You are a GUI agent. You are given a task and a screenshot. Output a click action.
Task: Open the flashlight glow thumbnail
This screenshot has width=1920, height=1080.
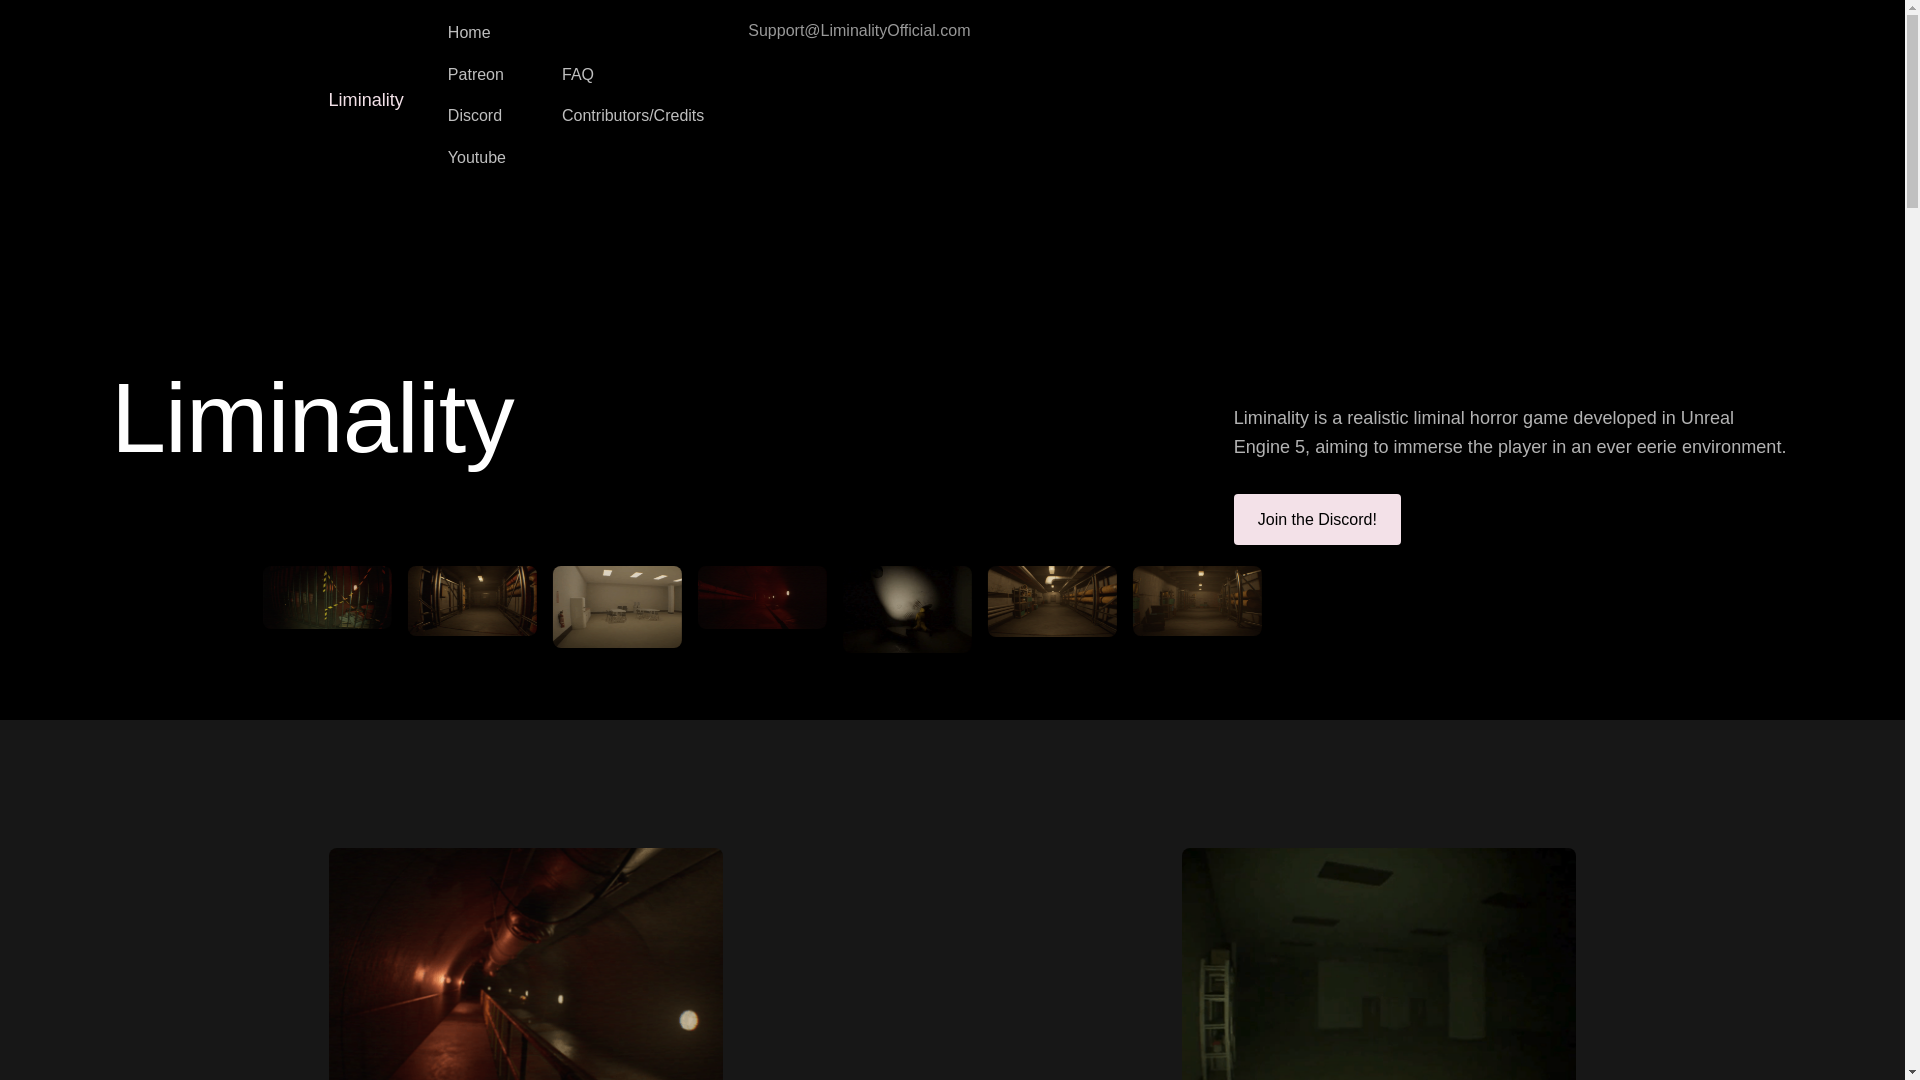tap(907, 609)
